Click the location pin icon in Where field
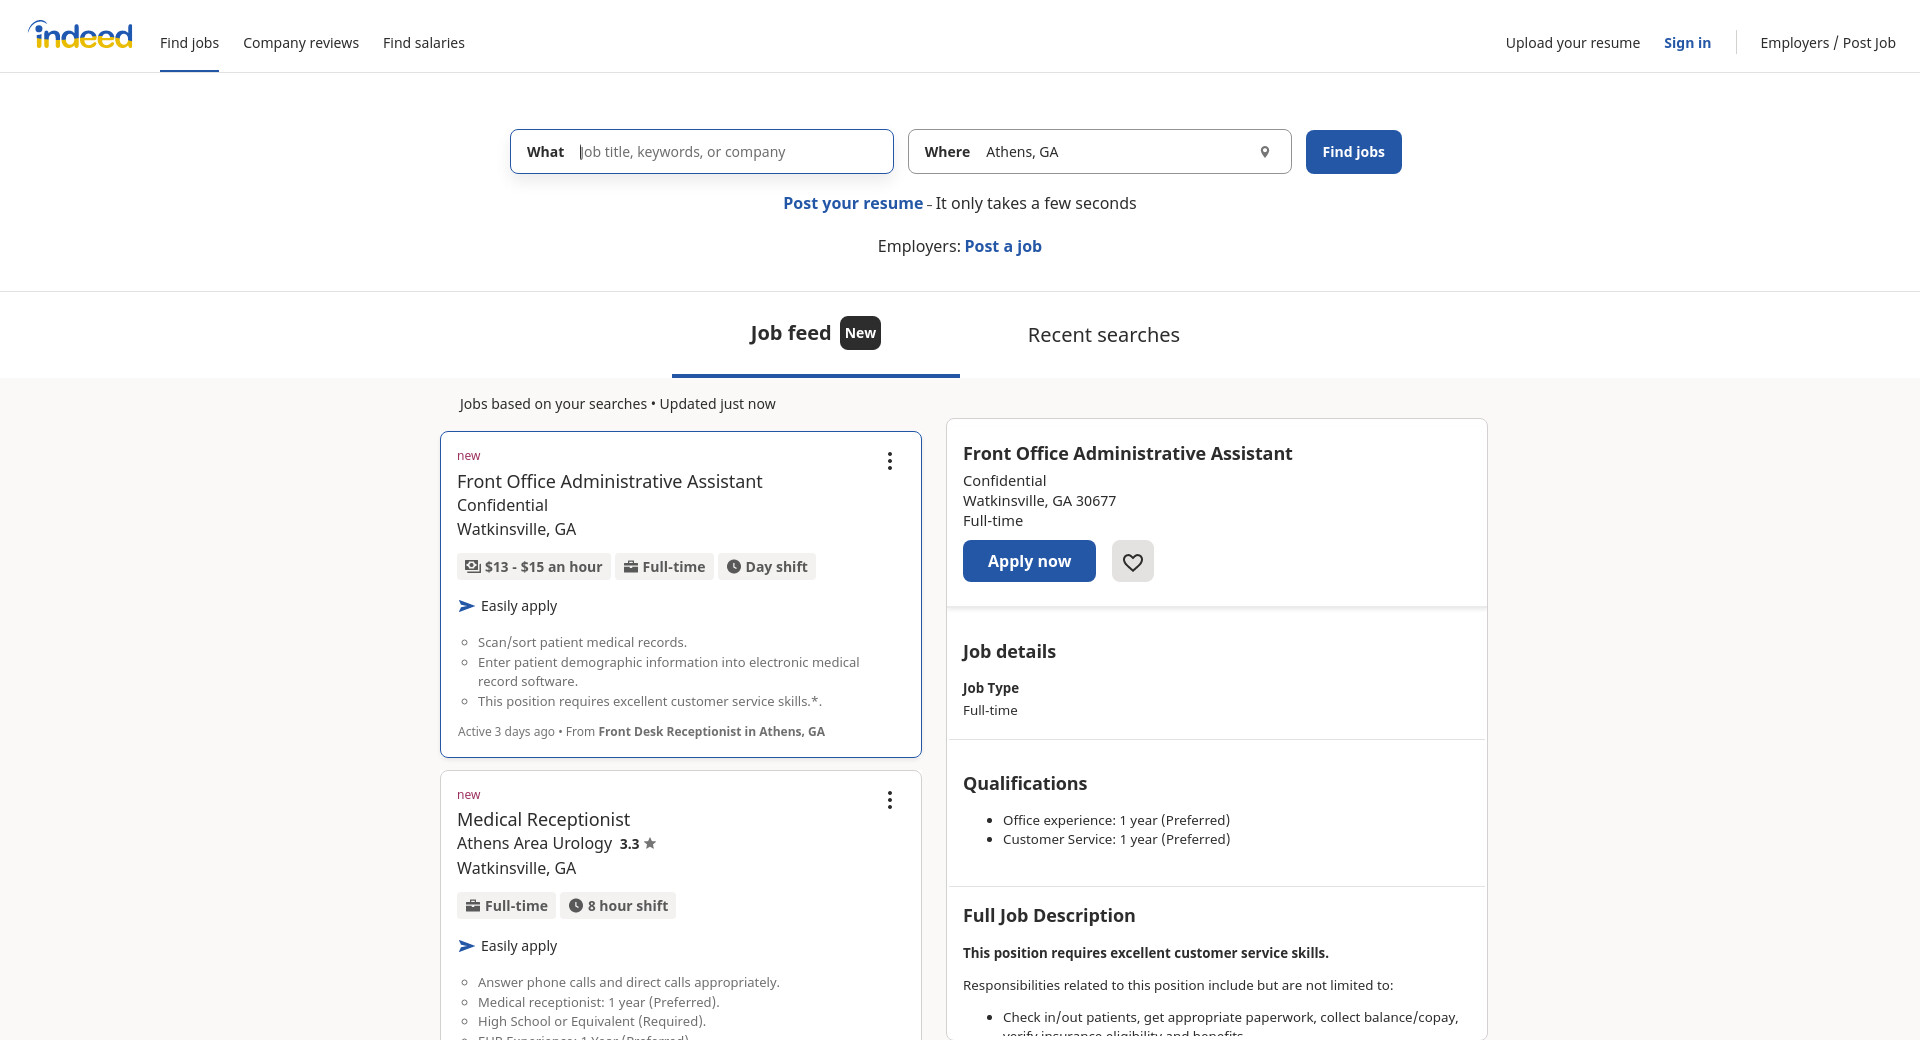The image size is (1920, 1040). (x=1265, y=152)
